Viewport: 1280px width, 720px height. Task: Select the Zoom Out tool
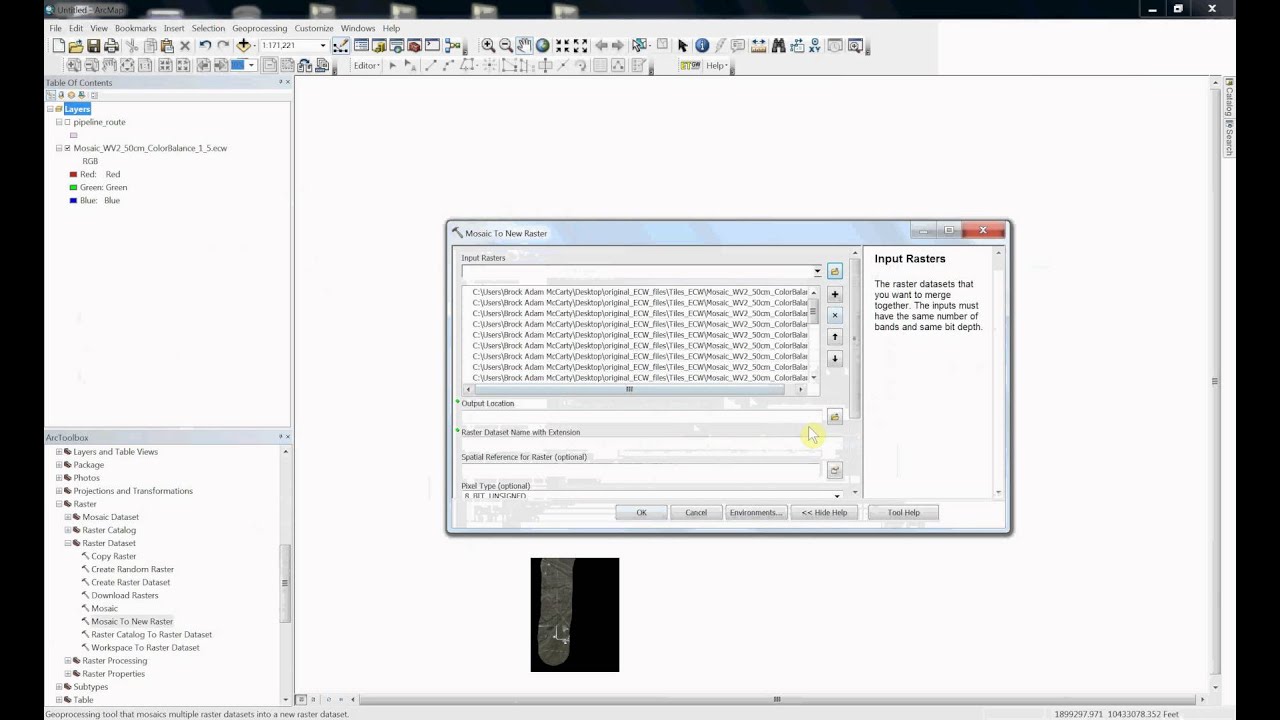[x=506, y=46]
